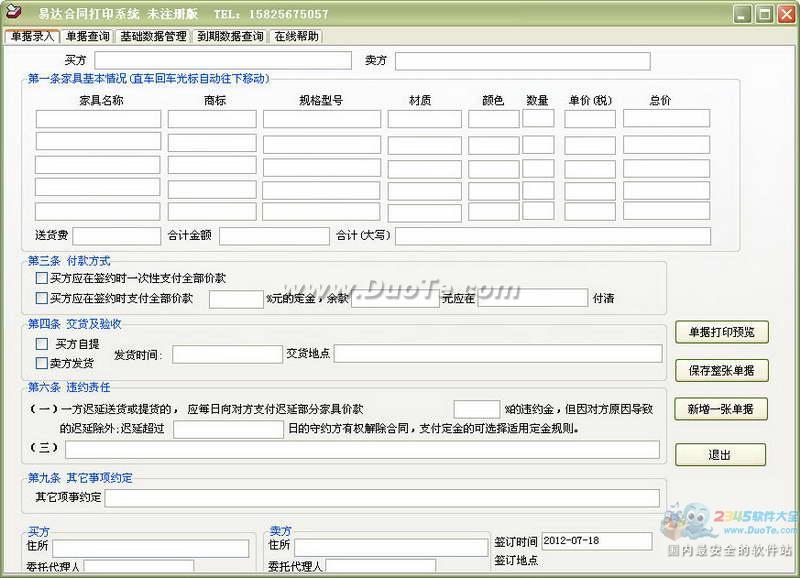Viewport: 800px width, 578px height.
Task: Open the 在线帮助 tab
Action: pyautogui.click(x=296, y=37)
